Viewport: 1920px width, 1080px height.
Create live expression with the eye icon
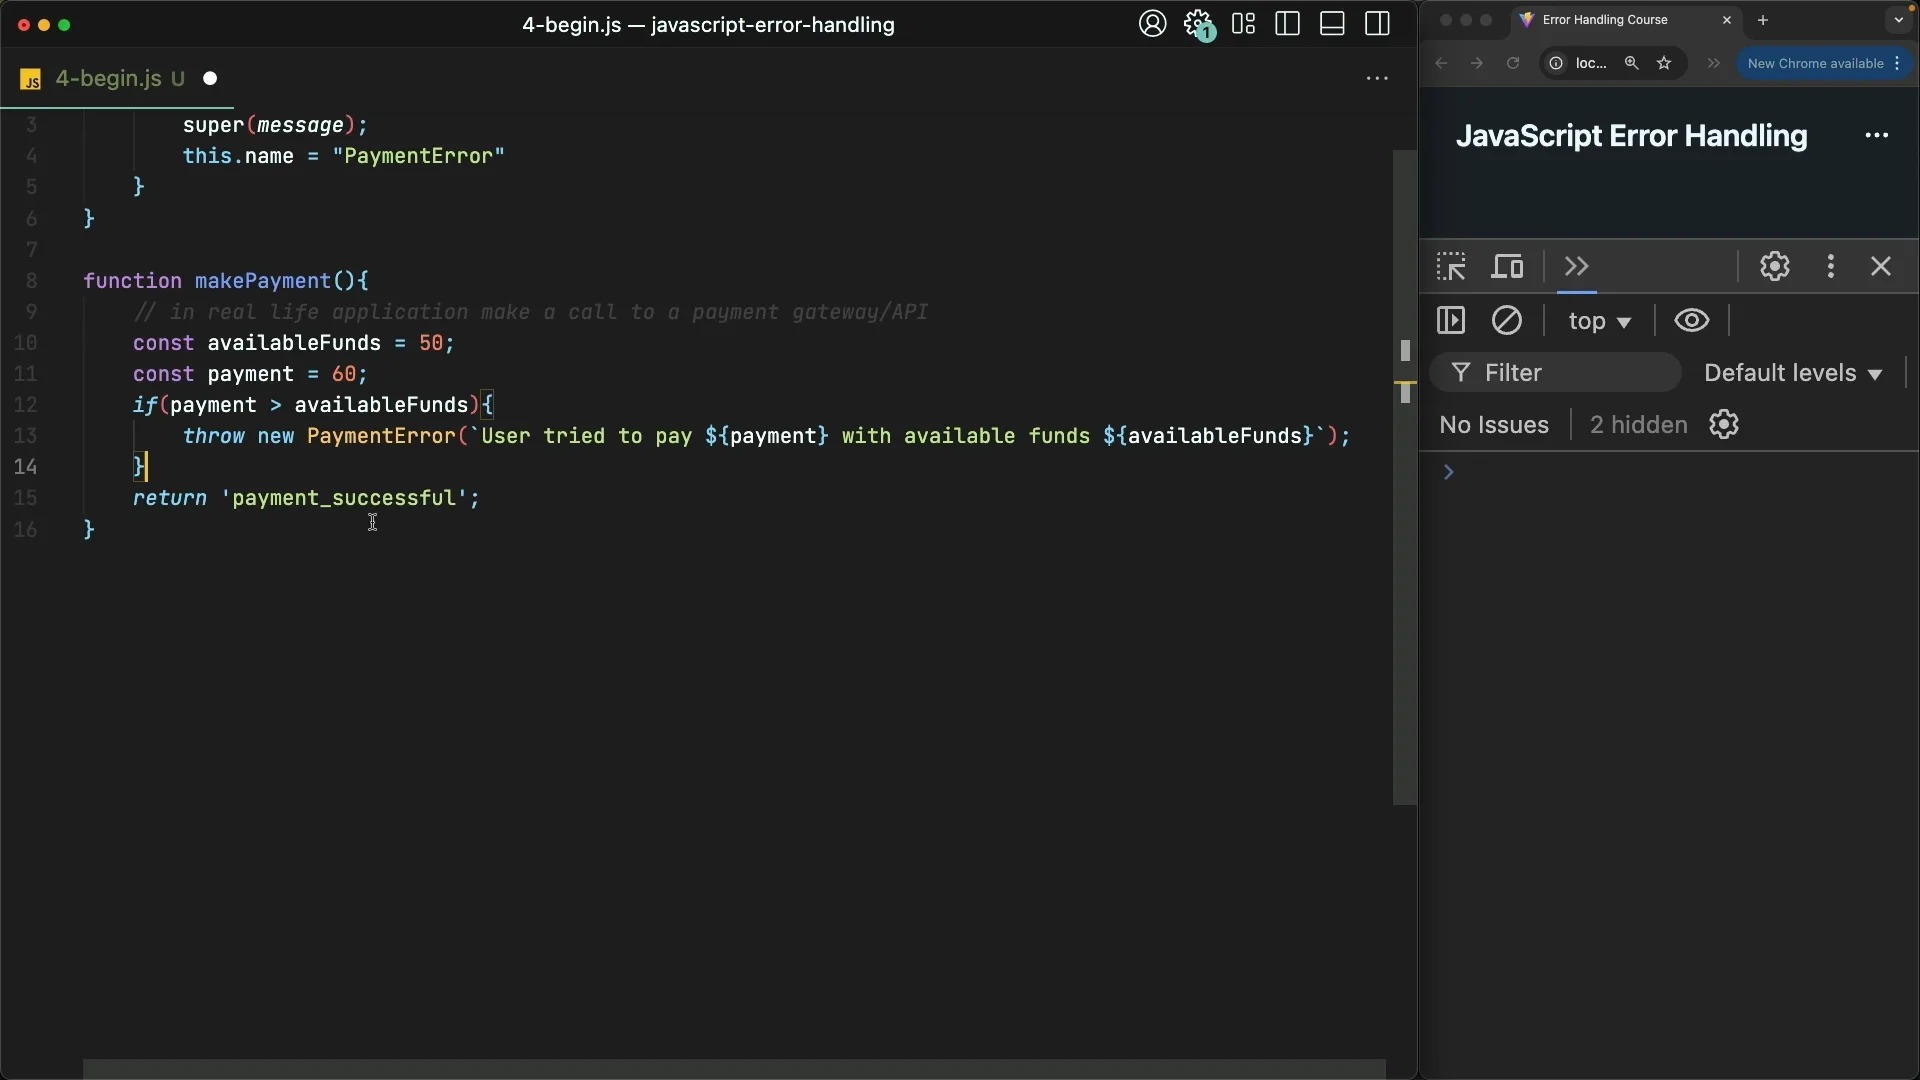click(x=1691, y=321)
